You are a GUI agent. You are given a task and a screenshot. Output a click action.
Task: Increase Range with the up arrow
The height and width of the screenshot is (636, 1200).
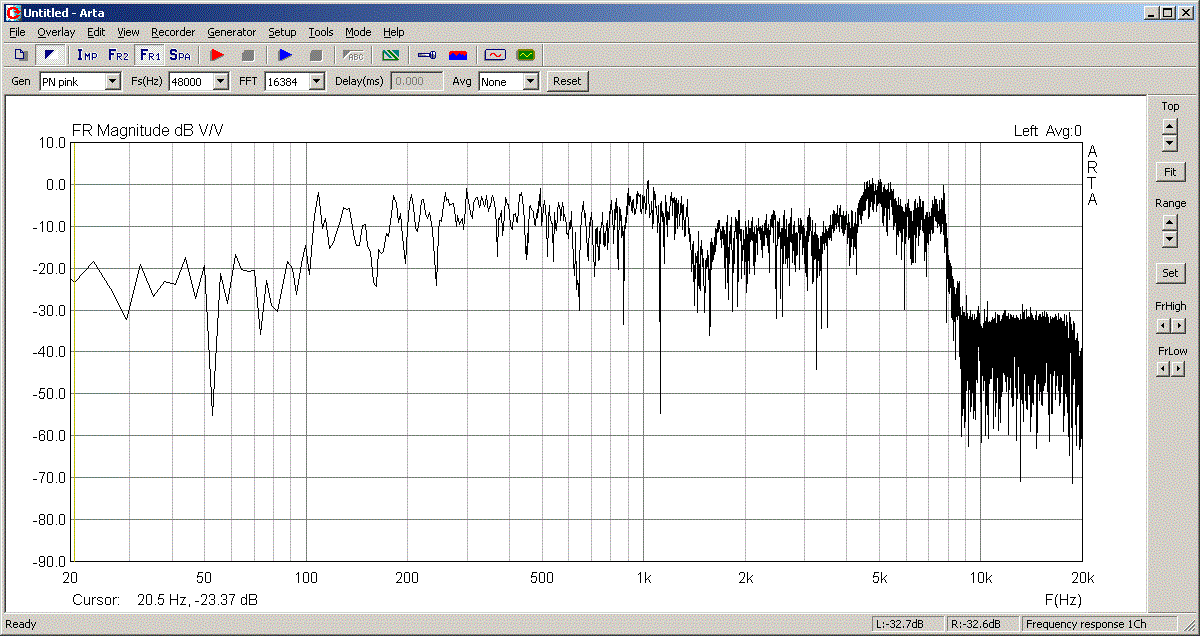click(1169, 222)
